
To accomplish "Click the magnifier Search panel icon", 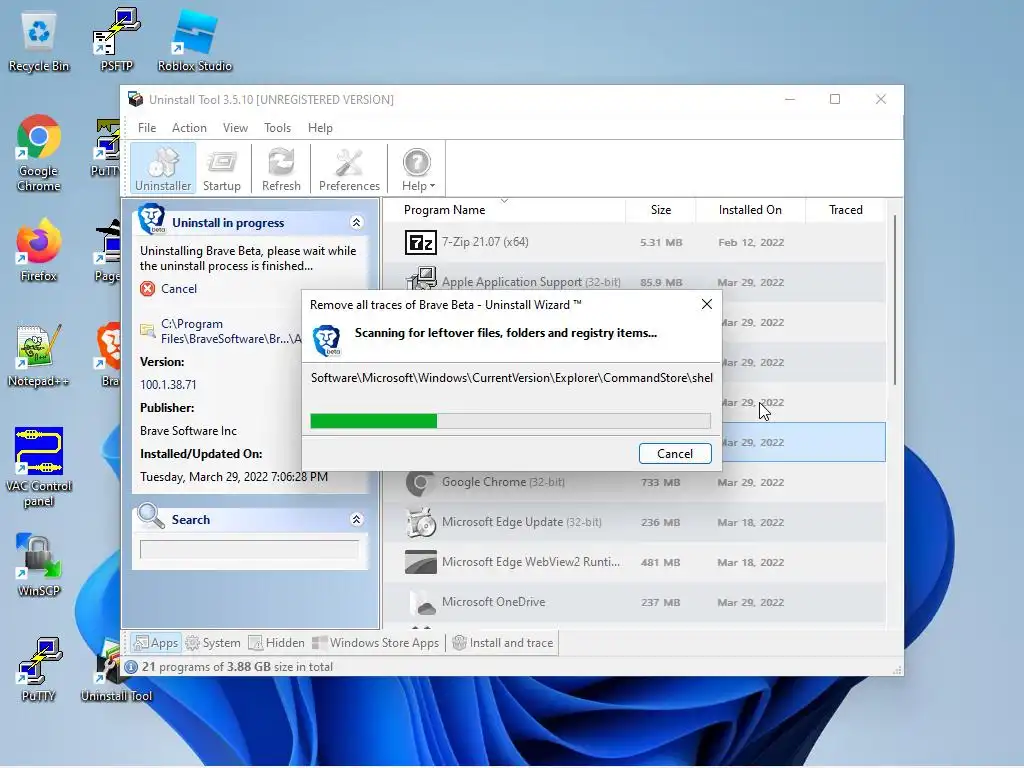I will (151, 517).
